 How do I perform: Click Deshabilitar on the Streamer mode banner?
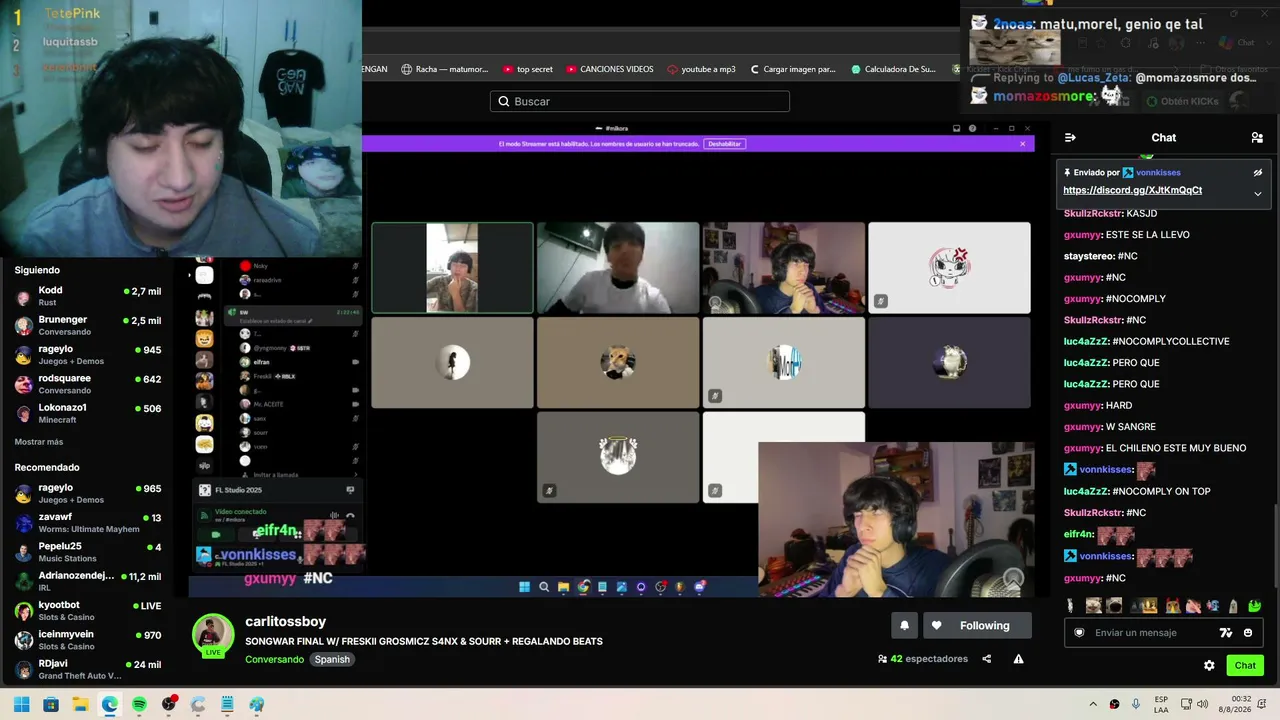(725, 144)
